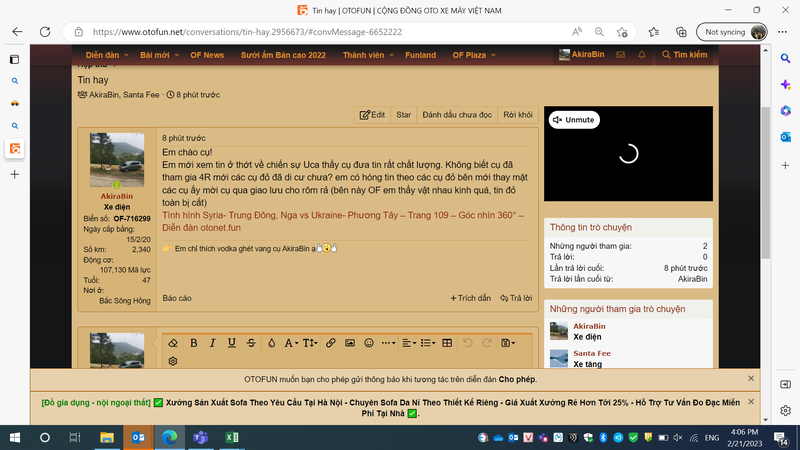This screenshot has width=800, height=450.
Task: Toggle Star on this conversation
Action: 404,115
